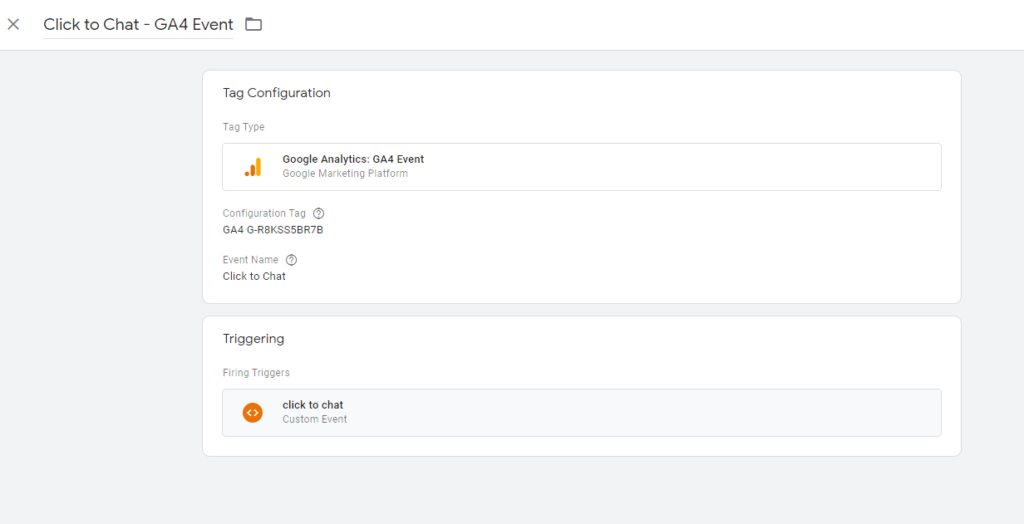Image resolution: width=1024 pixels, height=524 pixels.
Task: Click the orange Custom Event trigger icon
Action: pos(253,412)
